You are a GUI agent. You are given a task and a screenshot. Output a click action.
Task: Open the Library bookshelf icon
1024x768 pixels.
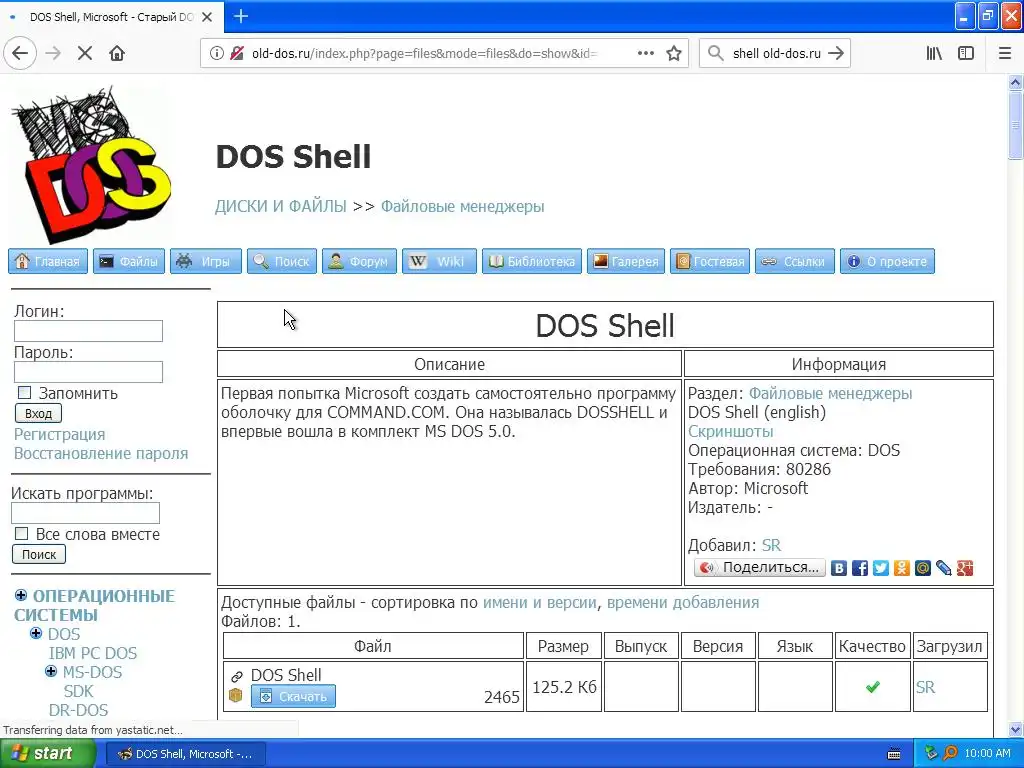click(934, 54)
